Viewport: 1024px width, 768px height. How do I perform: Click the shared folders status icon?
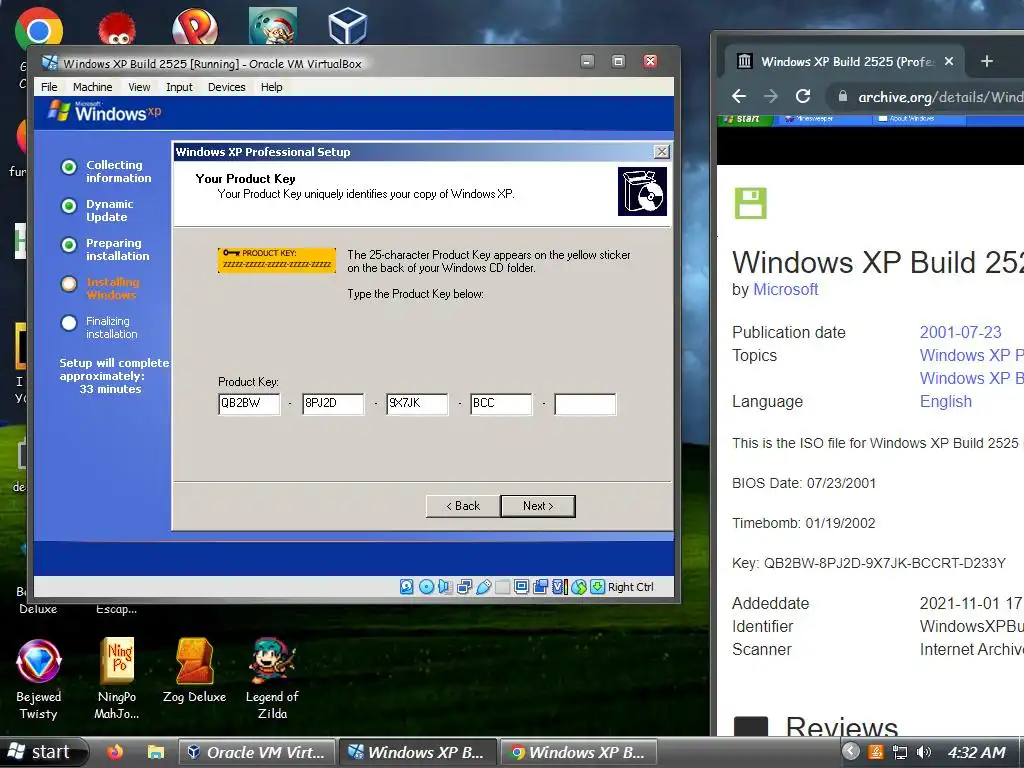[x=502, y=586]
